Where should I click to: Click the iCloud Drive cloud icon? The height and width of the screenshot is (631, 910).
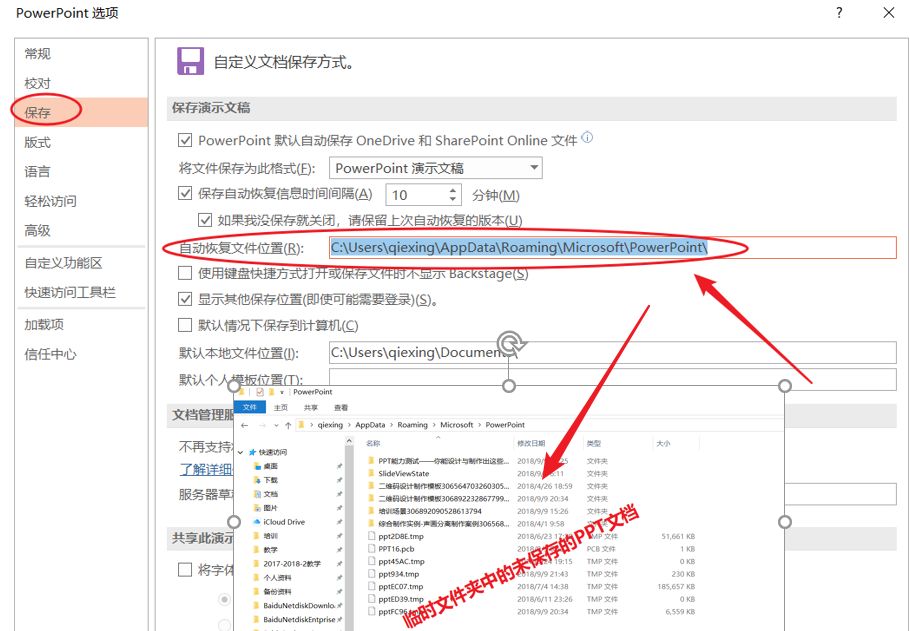[257, 522]
